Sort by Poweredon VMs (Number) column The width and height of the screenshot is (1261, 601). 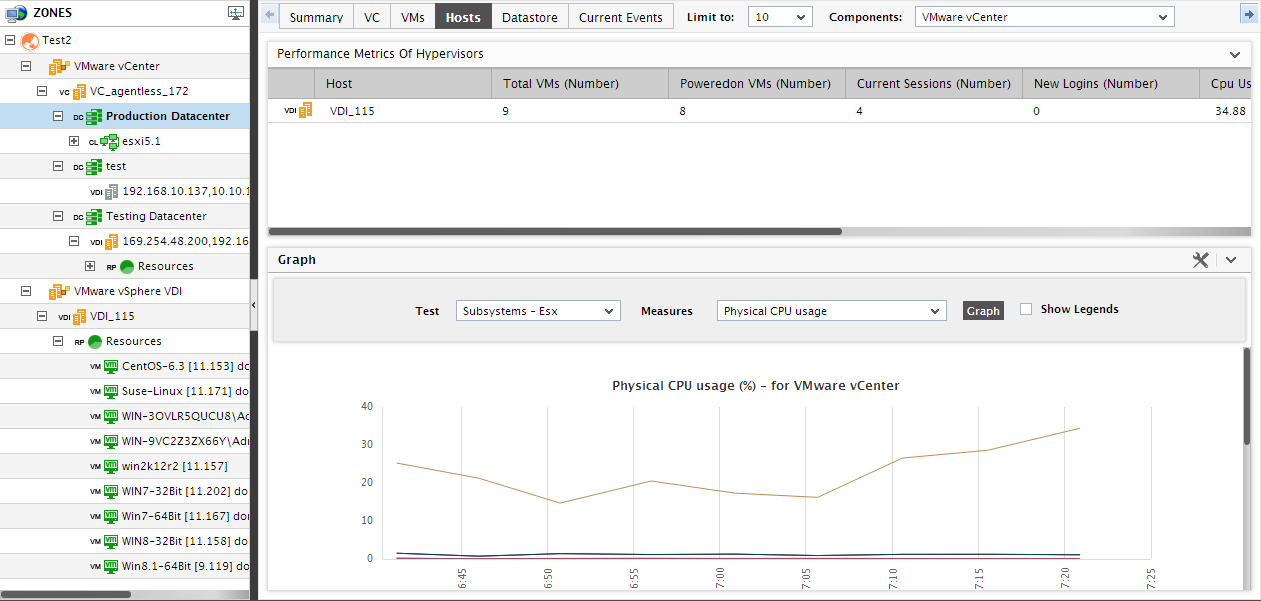coord(757,84)
